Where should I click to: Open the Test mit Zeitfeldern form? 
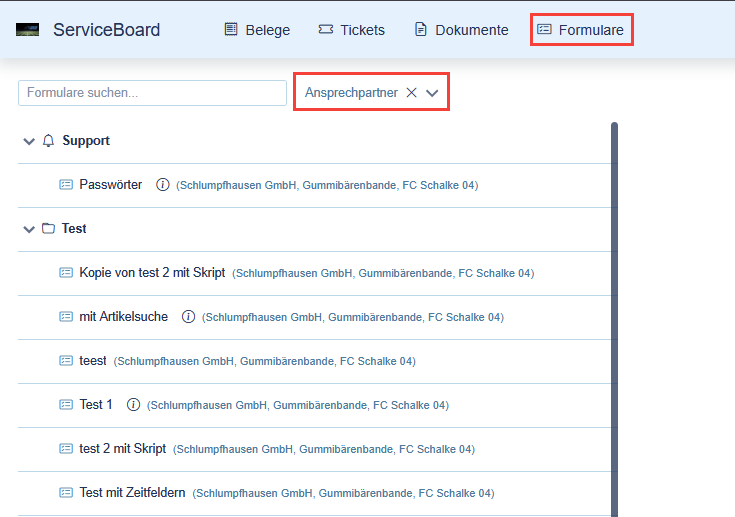[x=132, y=493]
